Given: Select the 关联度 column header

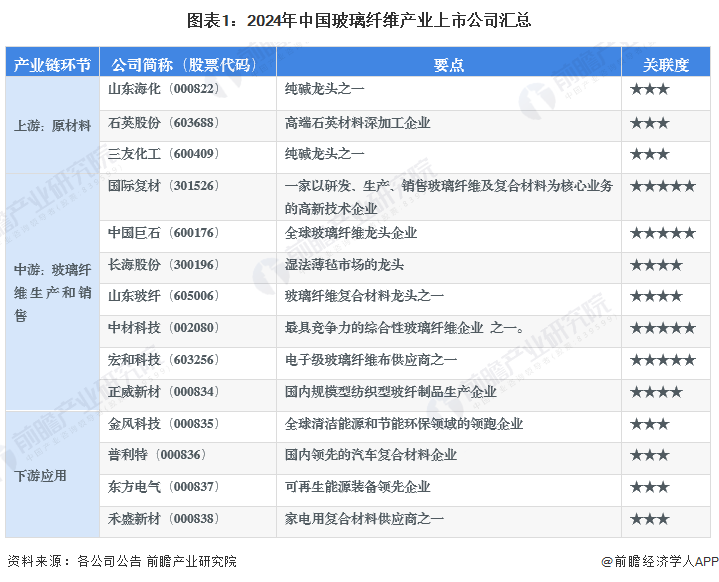Looking at the screenshot, I should tap(666, 65).
